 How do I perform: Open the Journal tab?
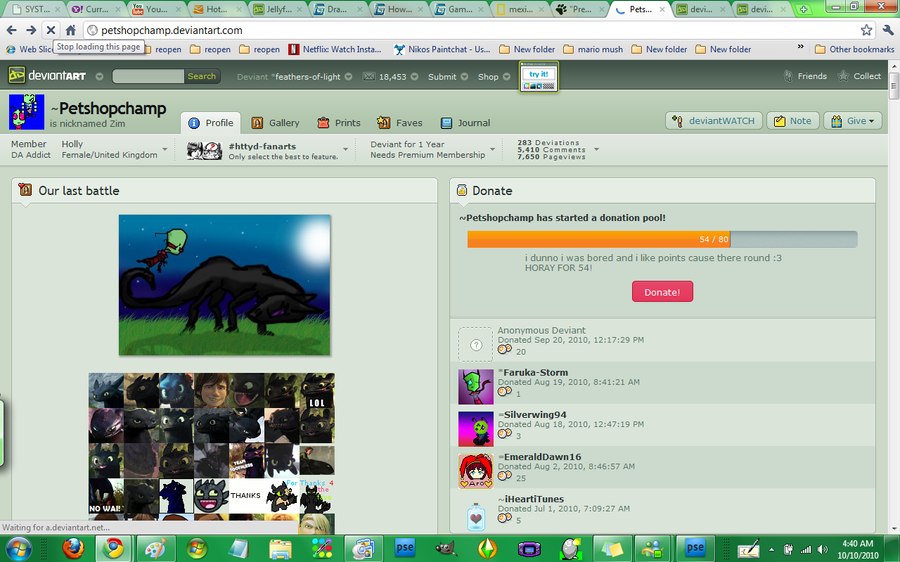pos(465,123)
